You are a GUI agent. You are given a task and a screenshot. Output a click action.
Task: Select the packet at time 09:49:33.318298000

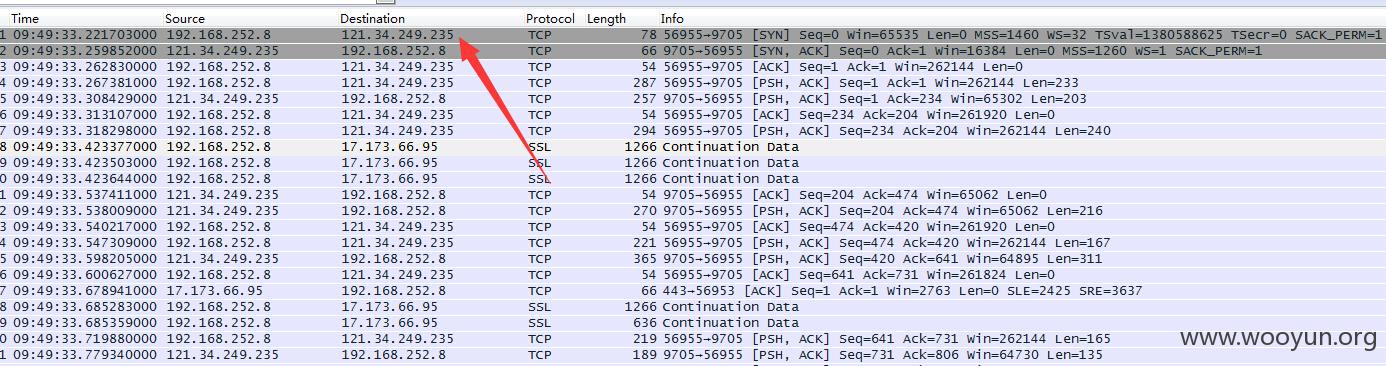[x=693, y=130]
